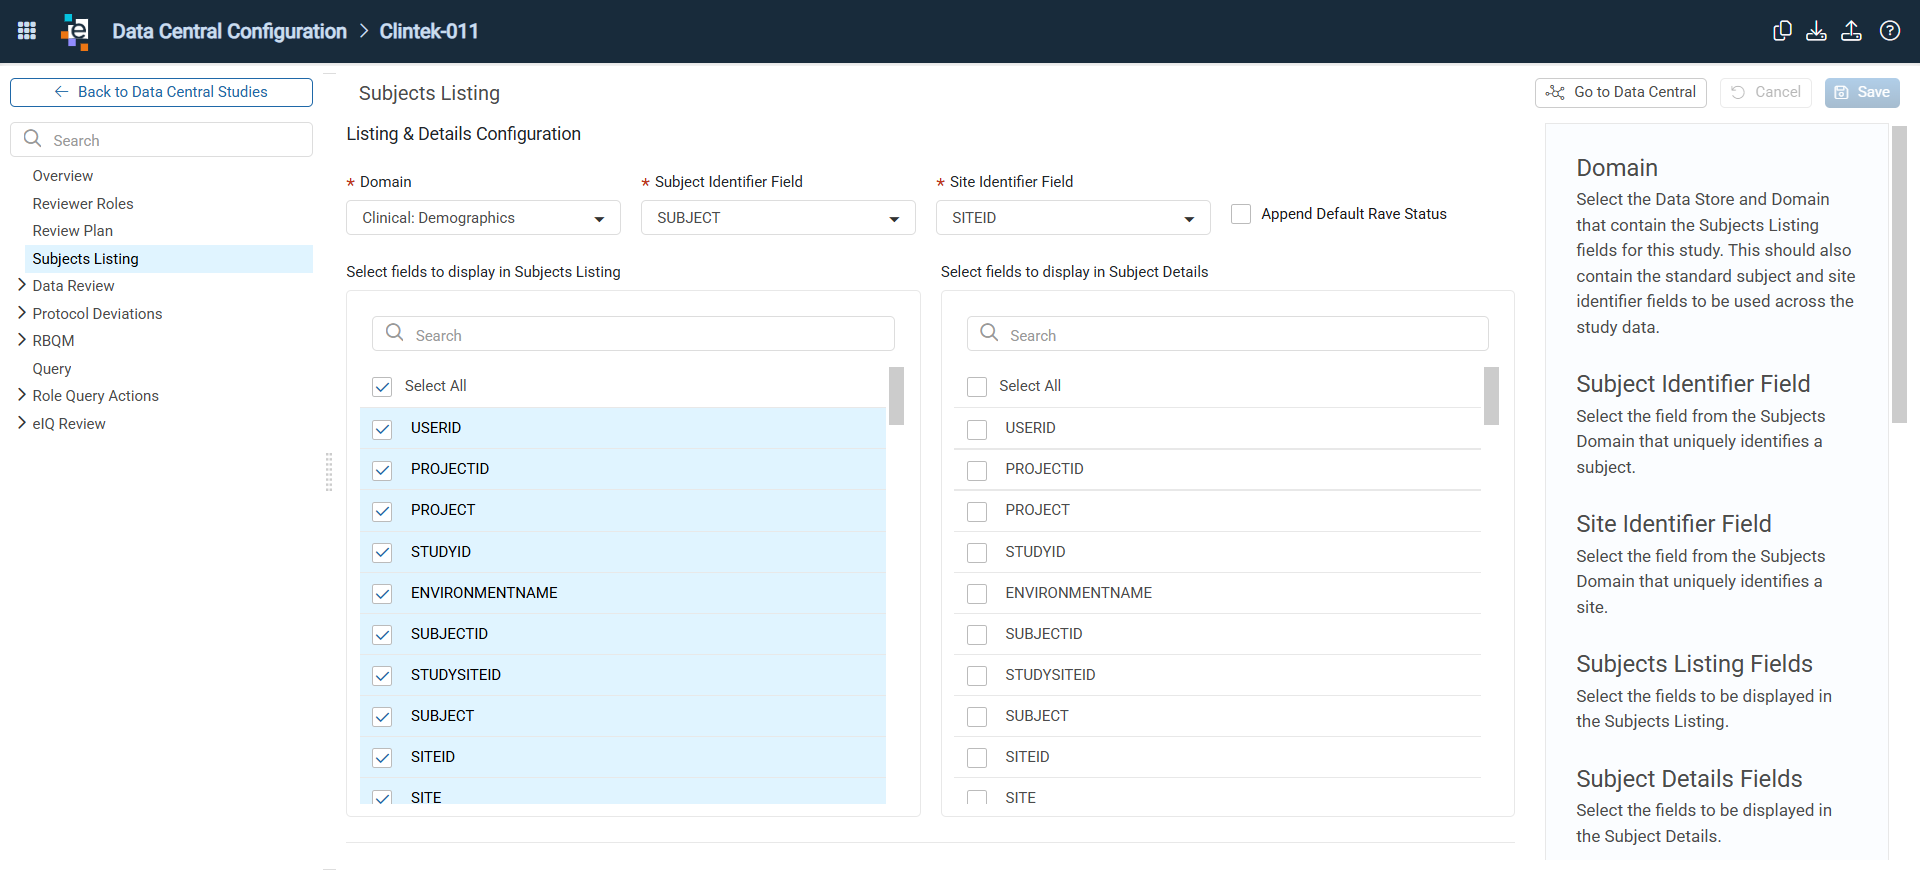Click Data Central Configuration breadcrumb
The image size is (1920, 879).
pyautogui.click(x=230, y=31)
